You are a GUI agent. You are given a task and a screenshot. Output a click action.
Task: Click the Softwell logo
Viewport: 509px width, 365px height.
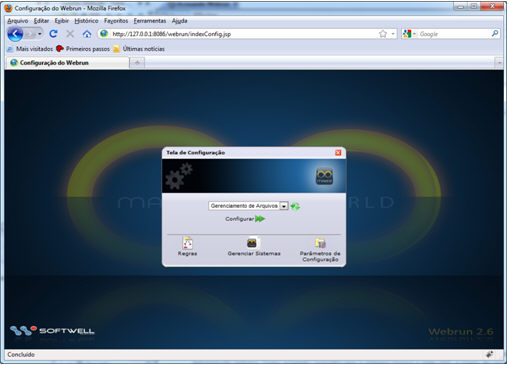point(52,330)
